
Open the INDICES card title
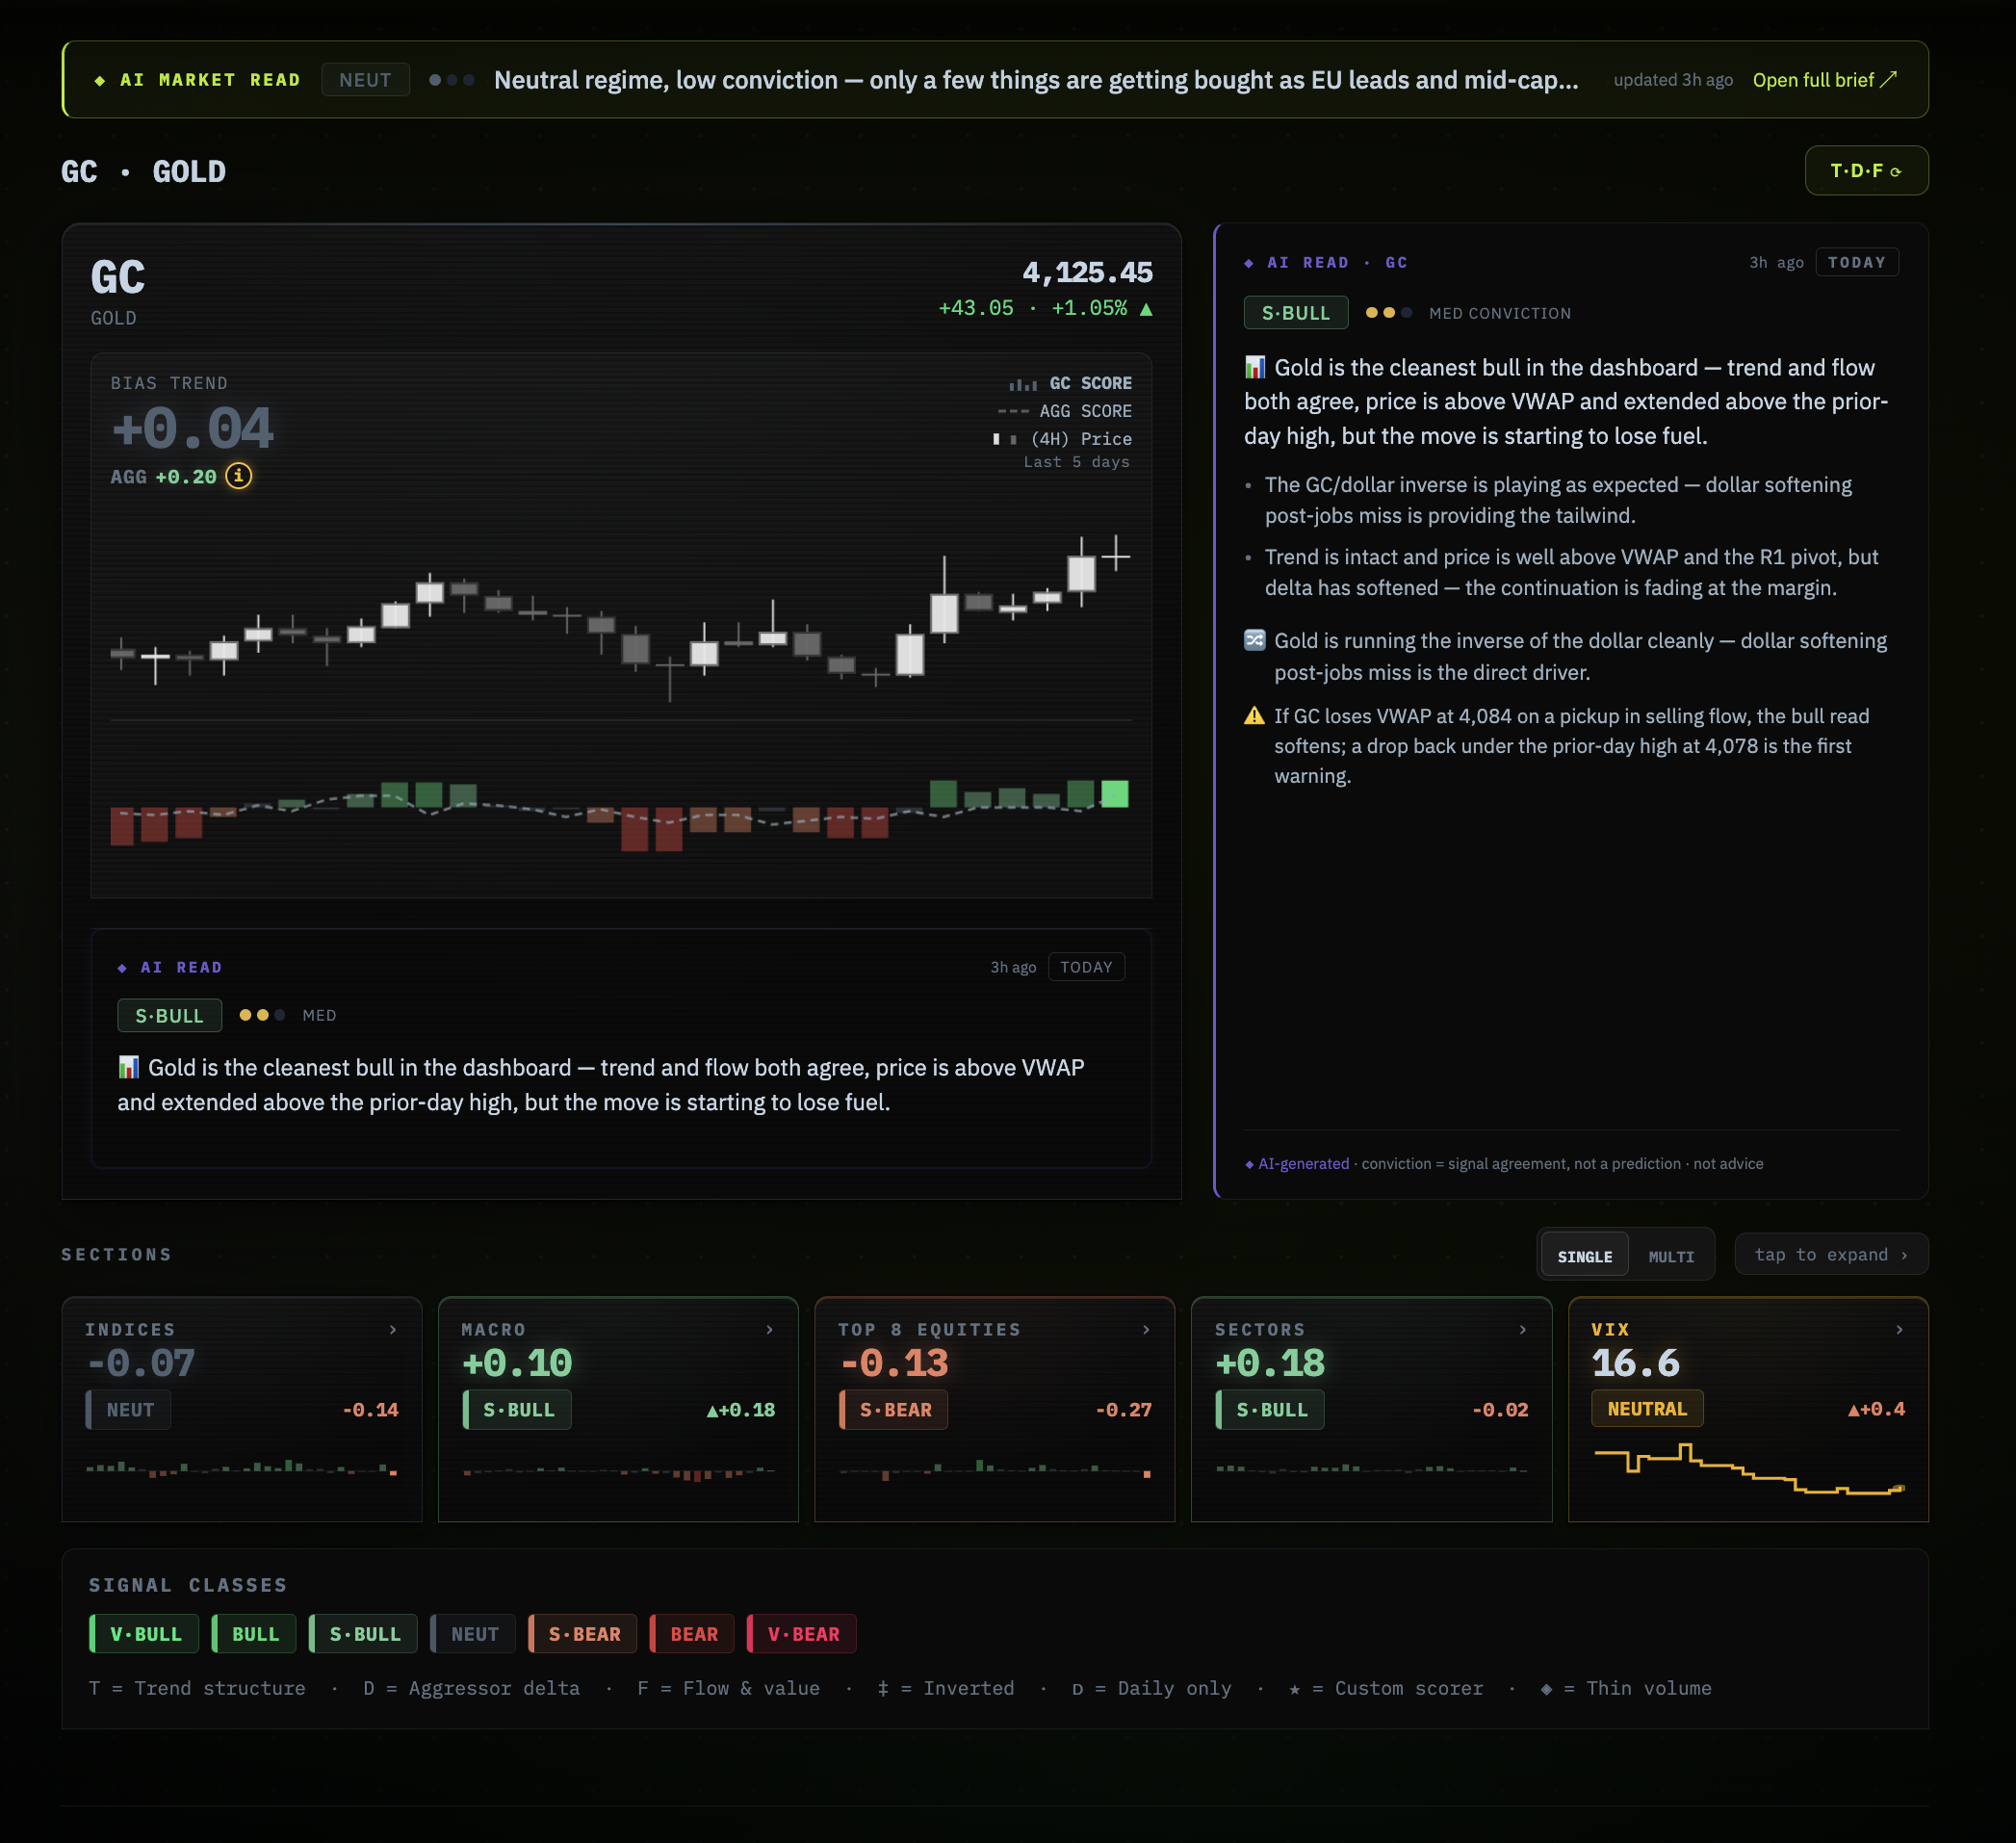point(130,1330)
